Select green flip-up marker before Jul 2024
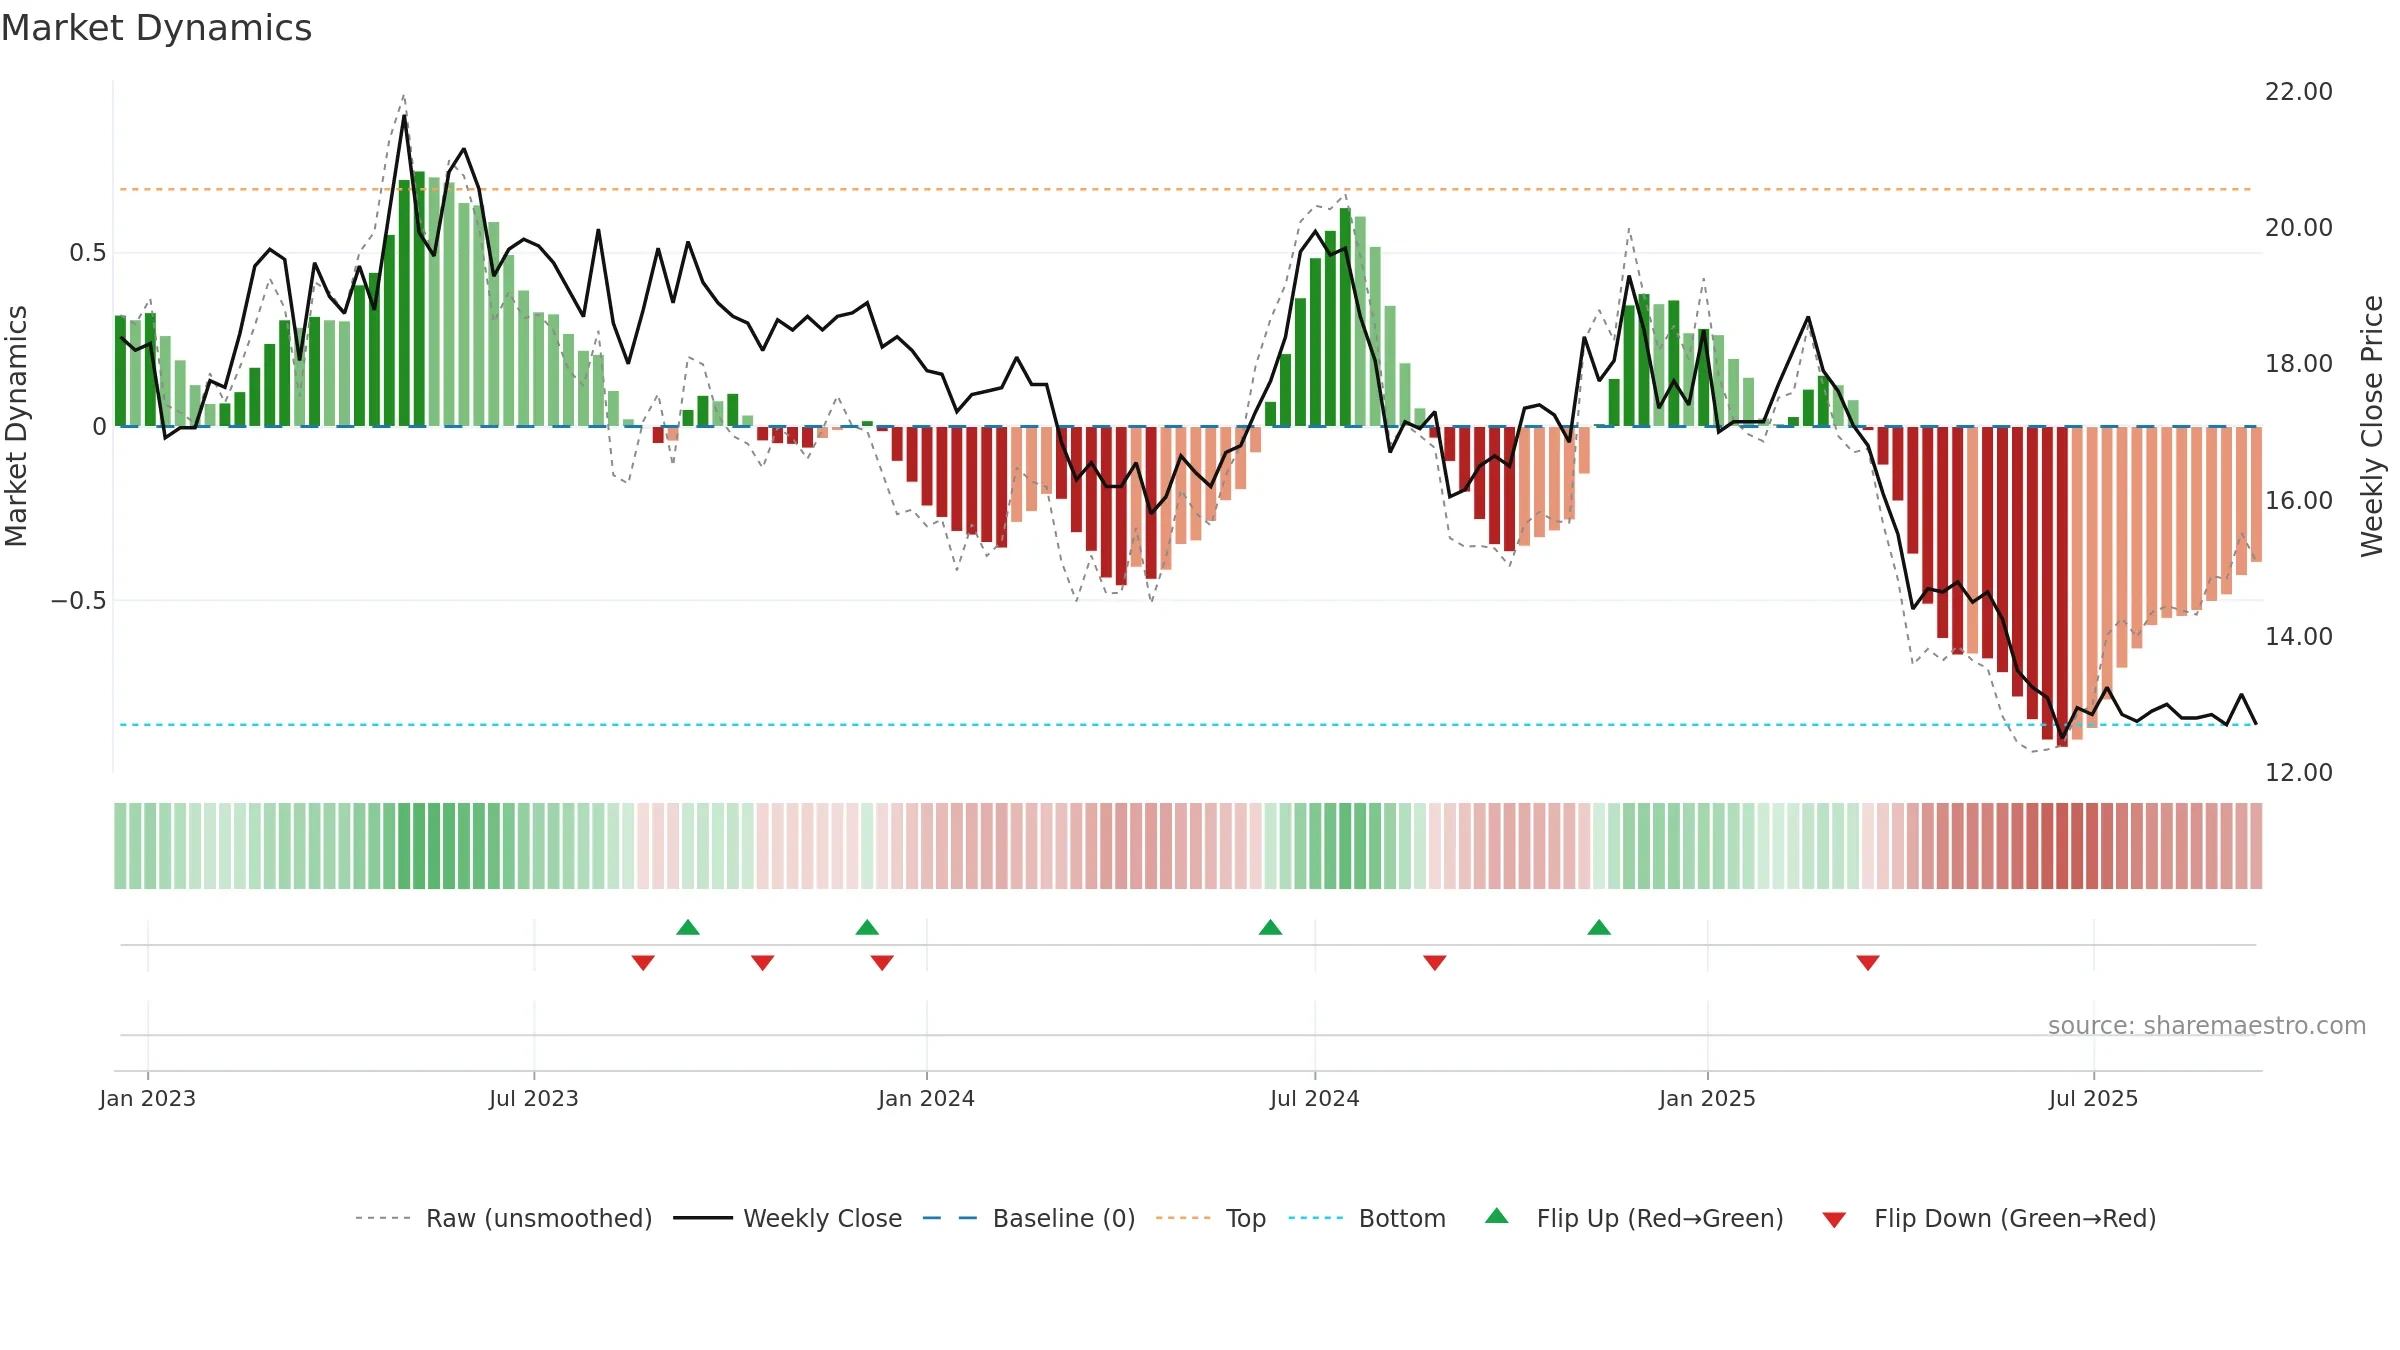The image size is (2400, 1350). (x=1270, y=927)
